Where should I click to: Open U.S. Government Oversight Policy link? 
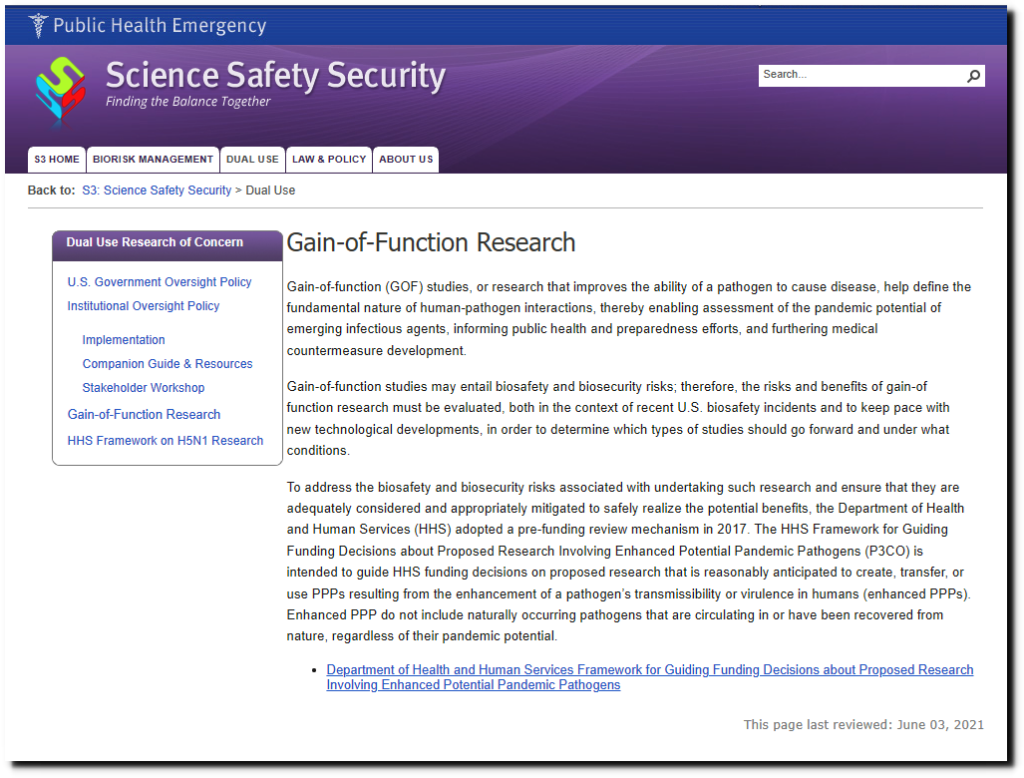(159, 282)
